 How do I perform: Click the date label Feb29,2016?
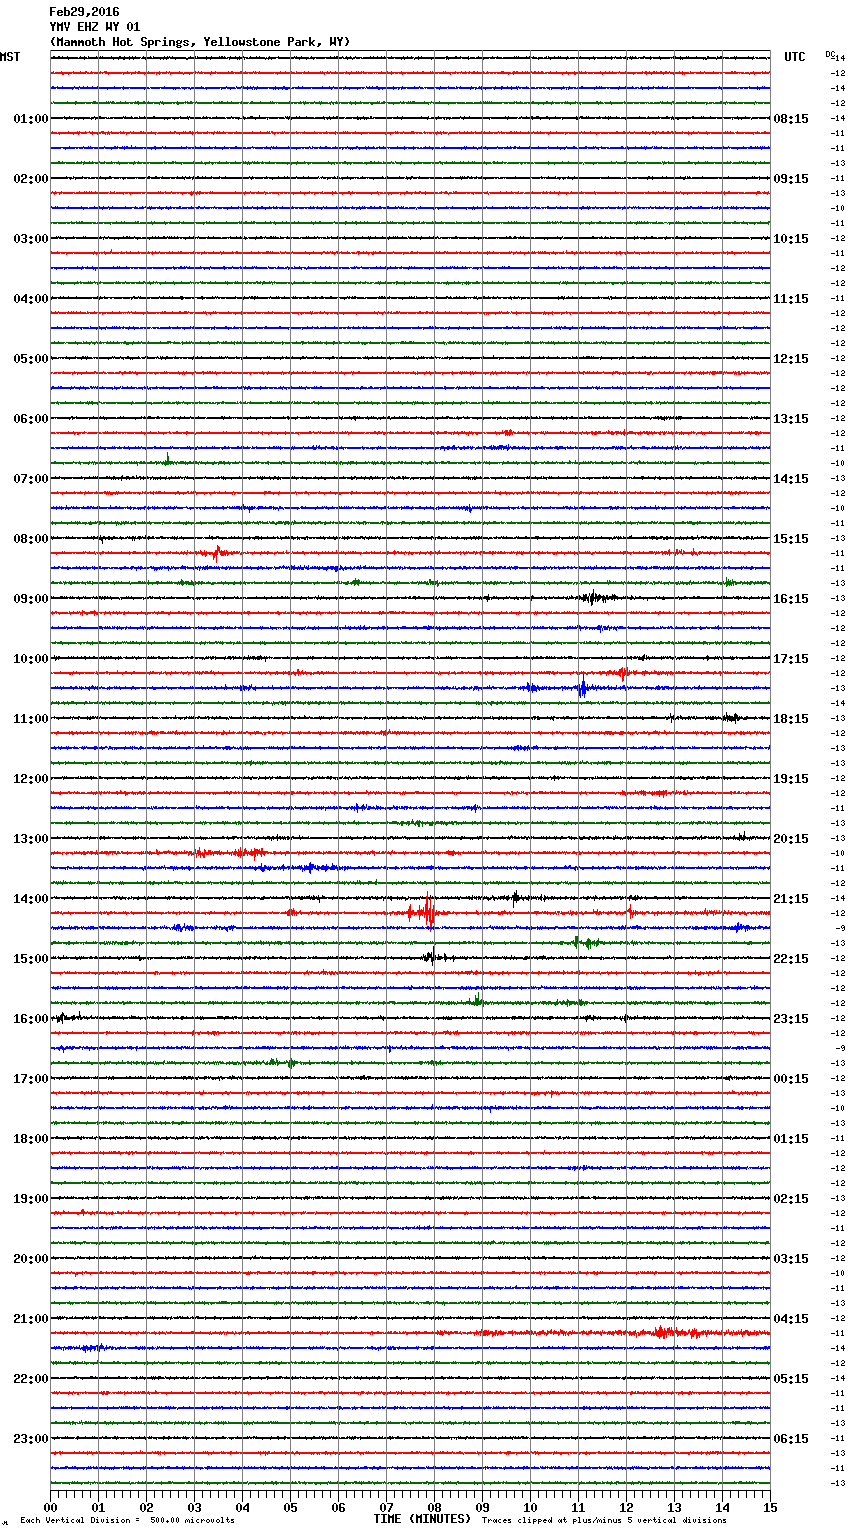84,12
